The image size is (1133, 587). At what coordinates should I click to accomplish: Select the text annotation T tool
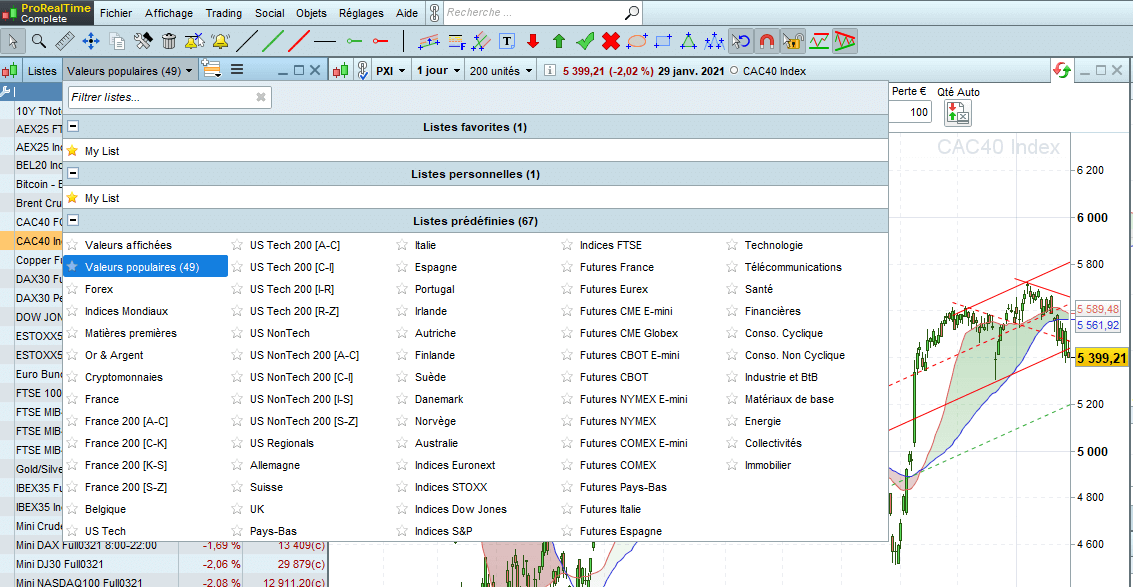(507, 41)
